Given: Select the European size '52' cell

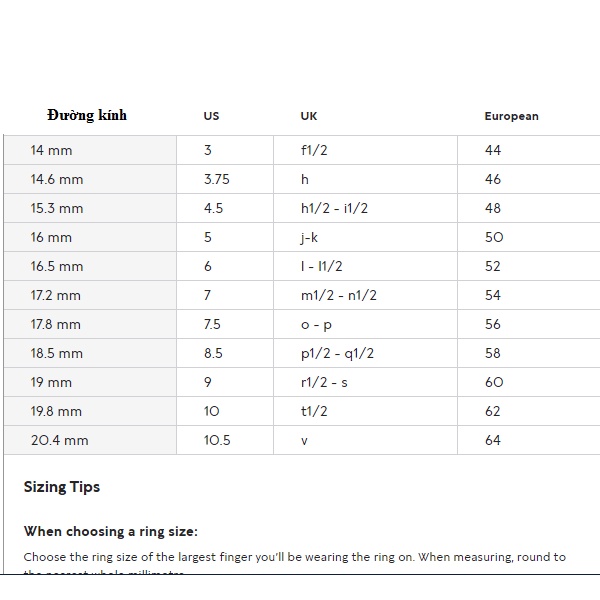Looking at the screenshot, I should click(492, 266).
